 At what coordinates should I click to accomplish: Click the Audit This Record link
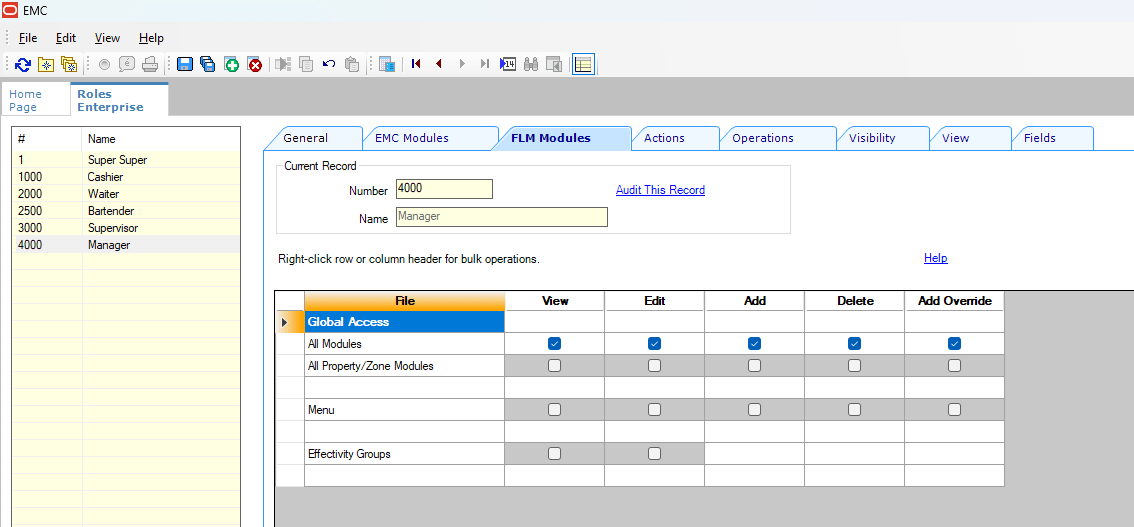(x=660, y=190)
